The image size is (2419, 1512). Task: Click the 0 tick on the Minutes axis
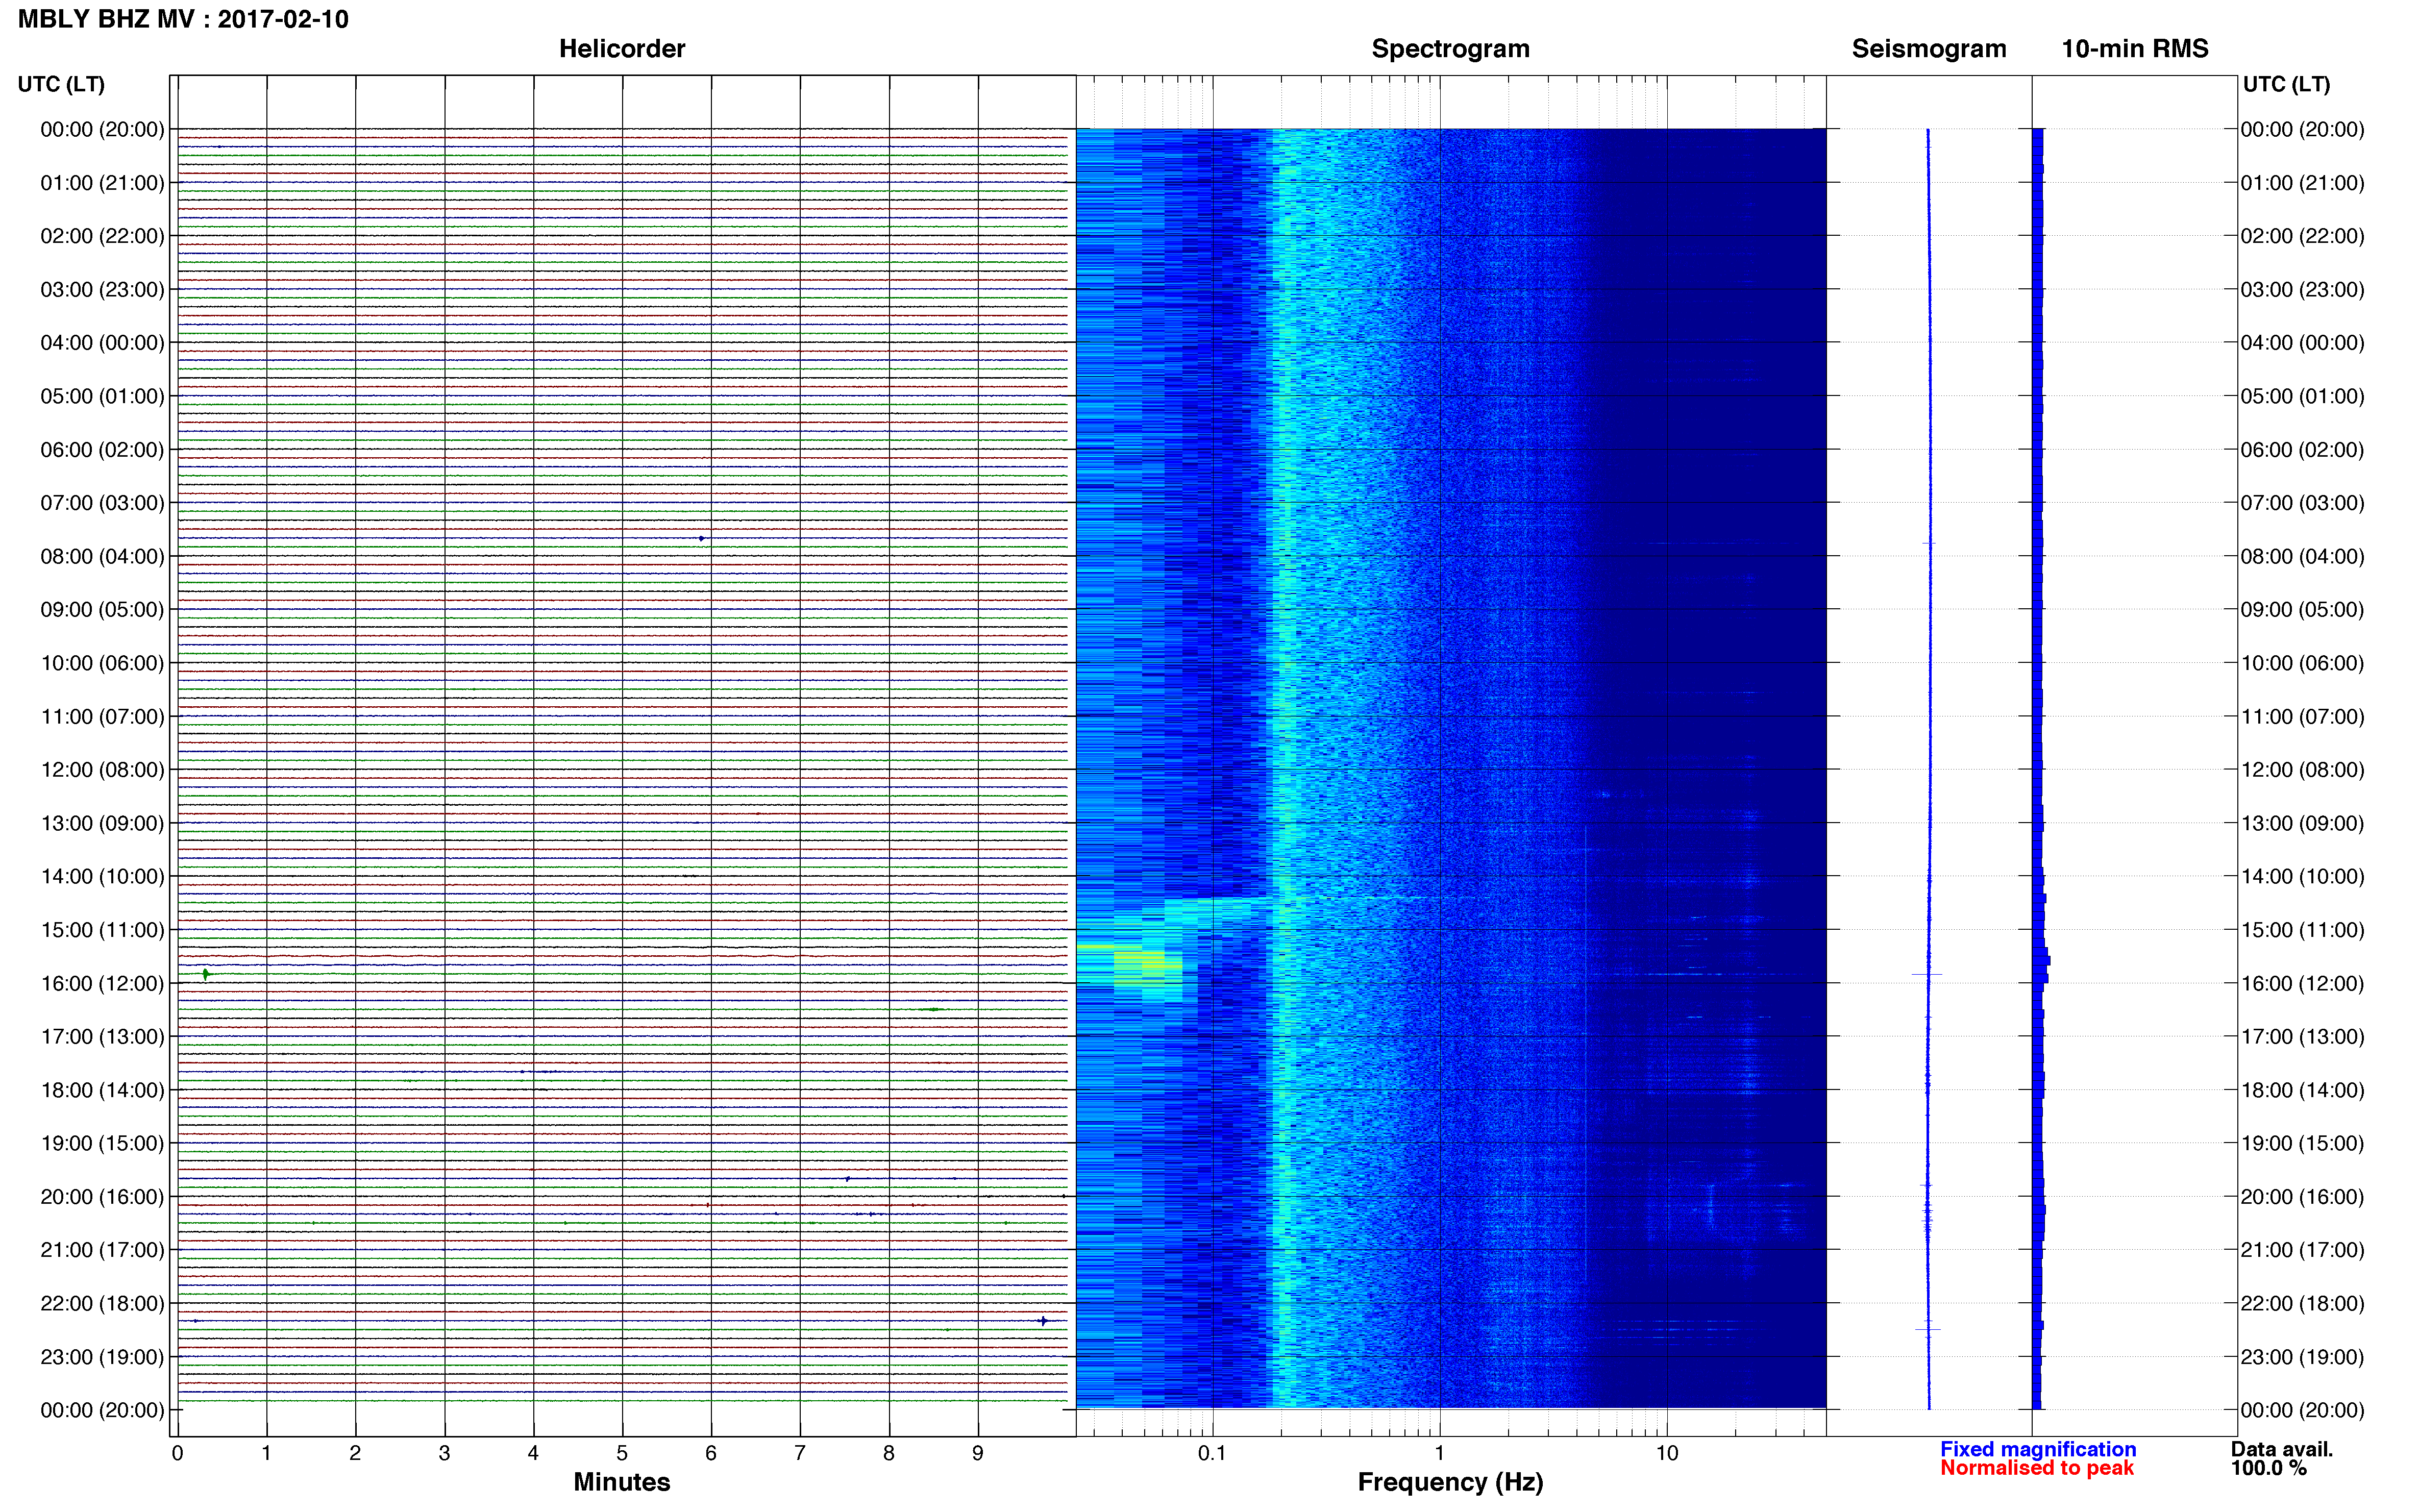click(x=177, y=1454)
